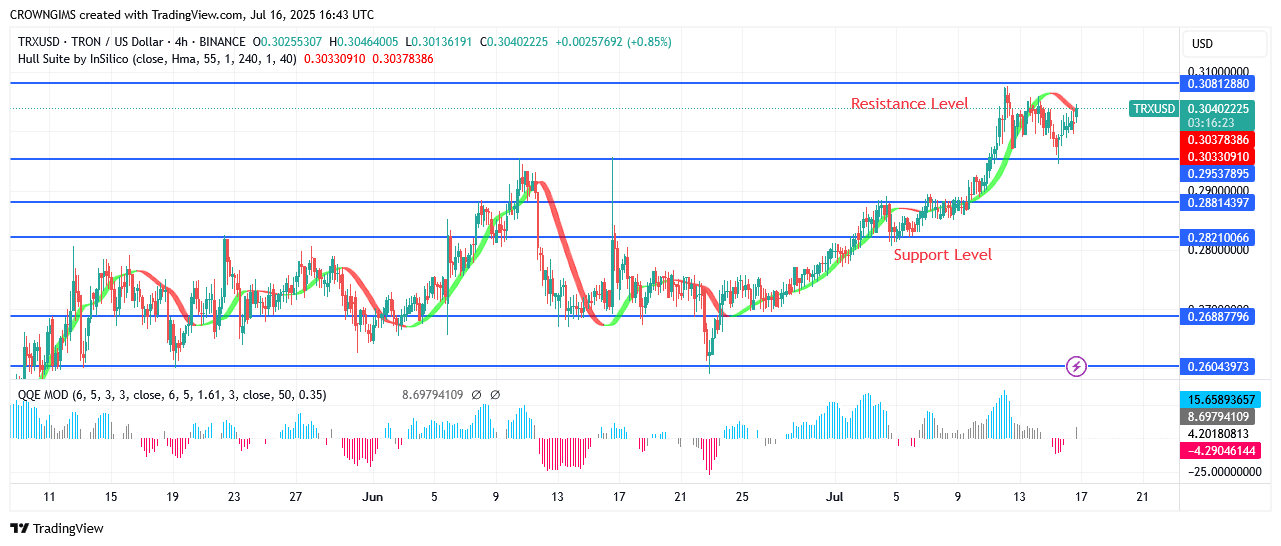This screenshot has width=1281, height=546.
Task: Click the 19 label on the date axis
Action: click(x=172, y=496)
